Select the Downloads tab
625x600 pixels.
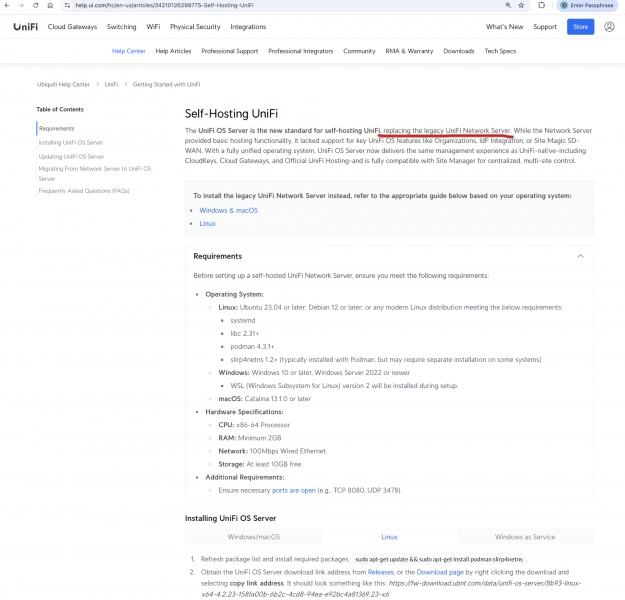coord(459,51)
